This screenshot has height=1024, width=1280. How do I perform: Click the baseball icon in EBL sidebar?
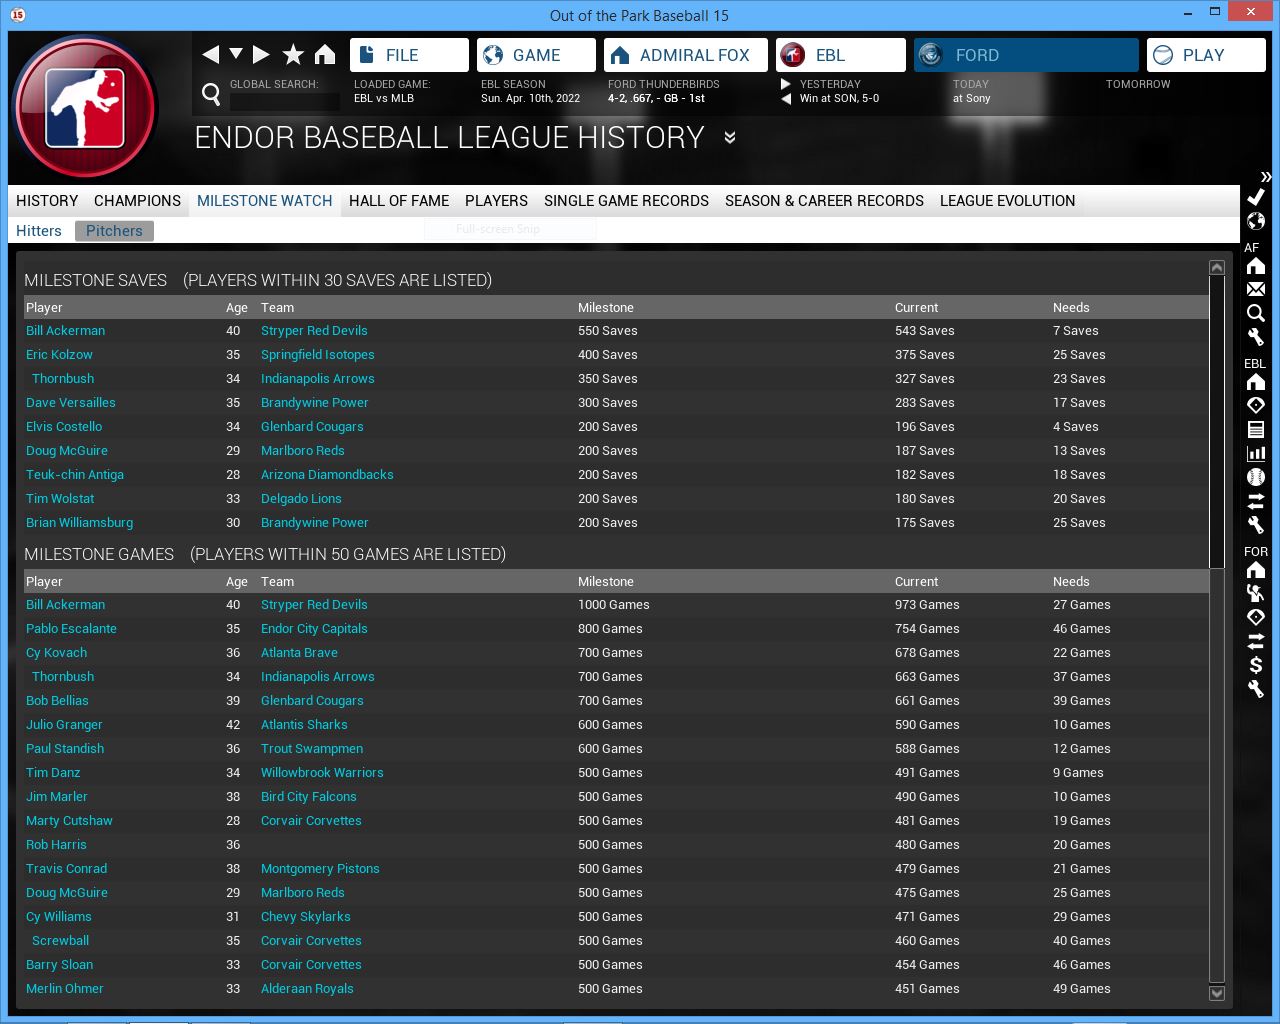1256,477
